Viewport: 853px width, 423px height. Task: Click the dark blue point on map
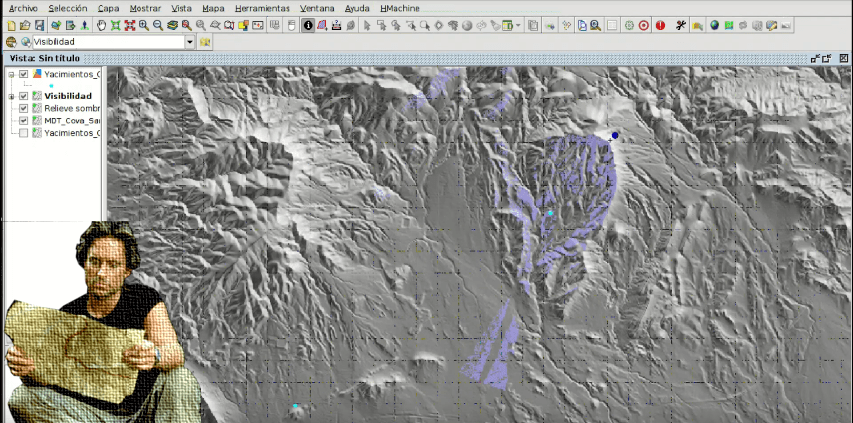coord(615,135)
